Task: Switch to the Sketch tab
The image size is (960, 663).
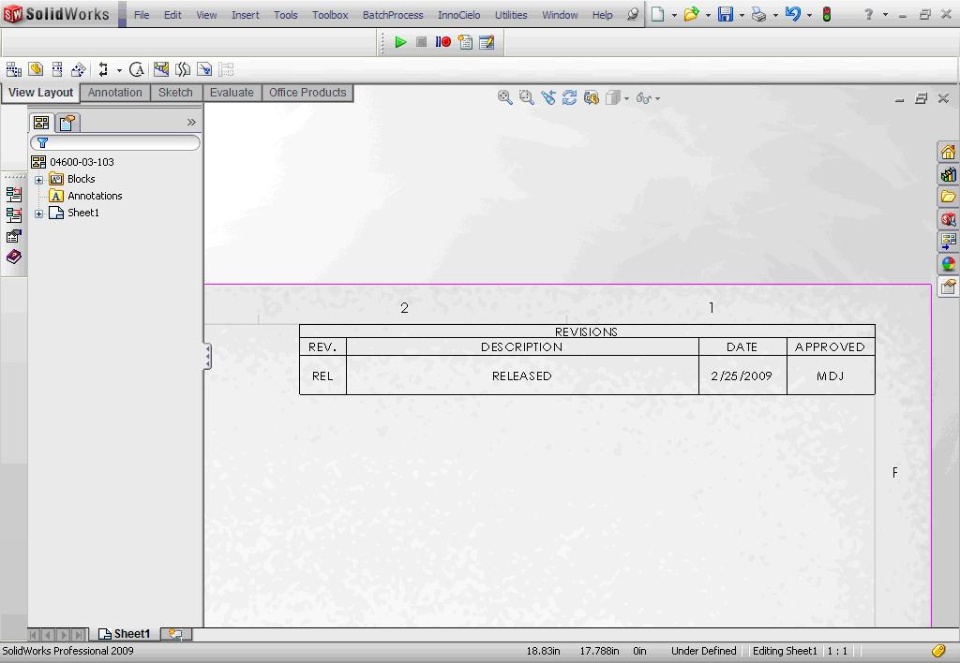Action: [175, 92]
